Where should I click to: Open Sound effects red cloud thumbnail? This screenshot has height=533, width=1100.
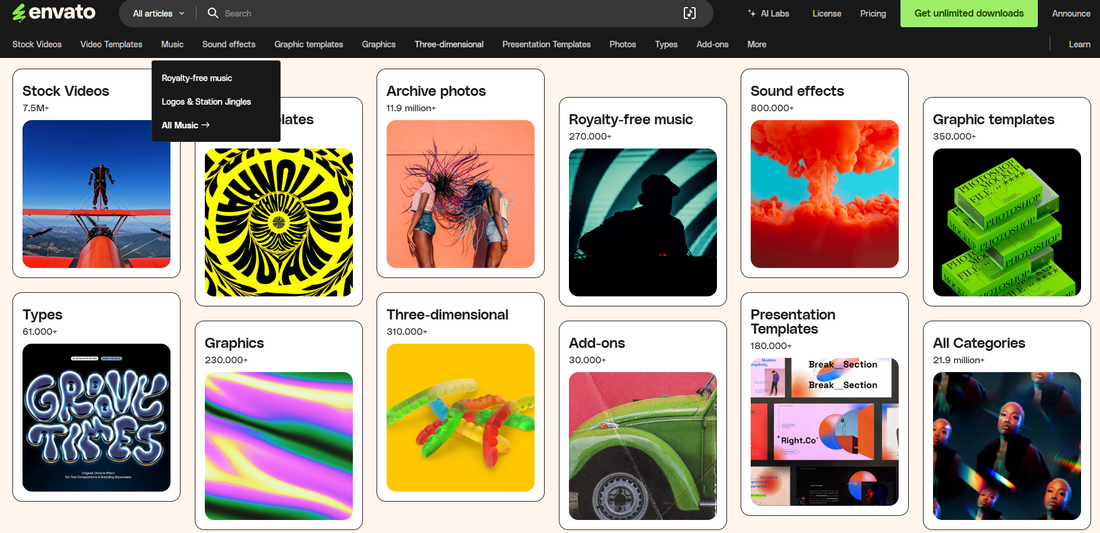coord(824,194)
